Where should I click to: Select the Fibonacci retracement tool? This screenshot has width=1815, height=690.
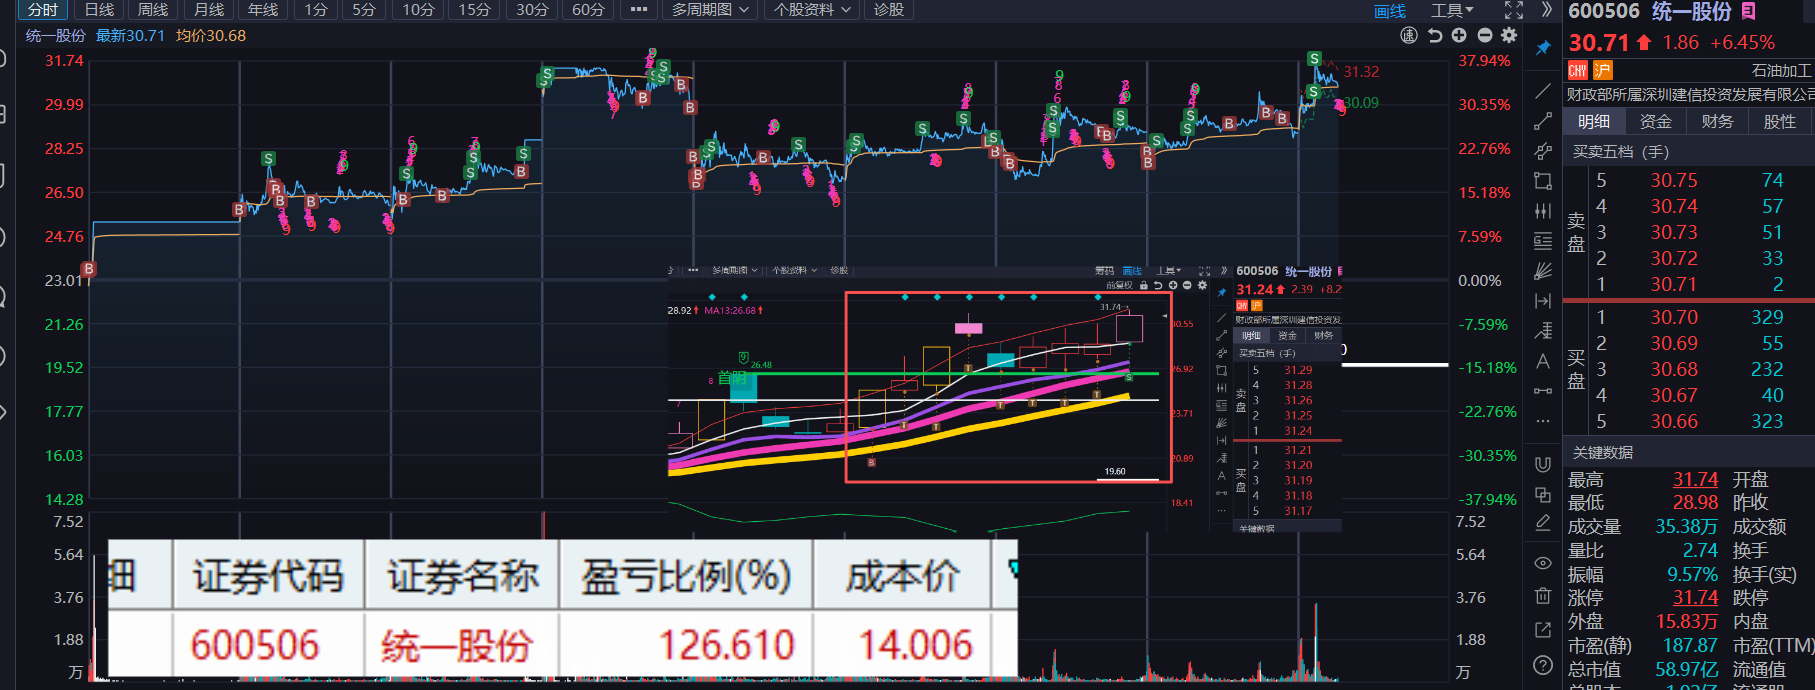[1543, 331]
